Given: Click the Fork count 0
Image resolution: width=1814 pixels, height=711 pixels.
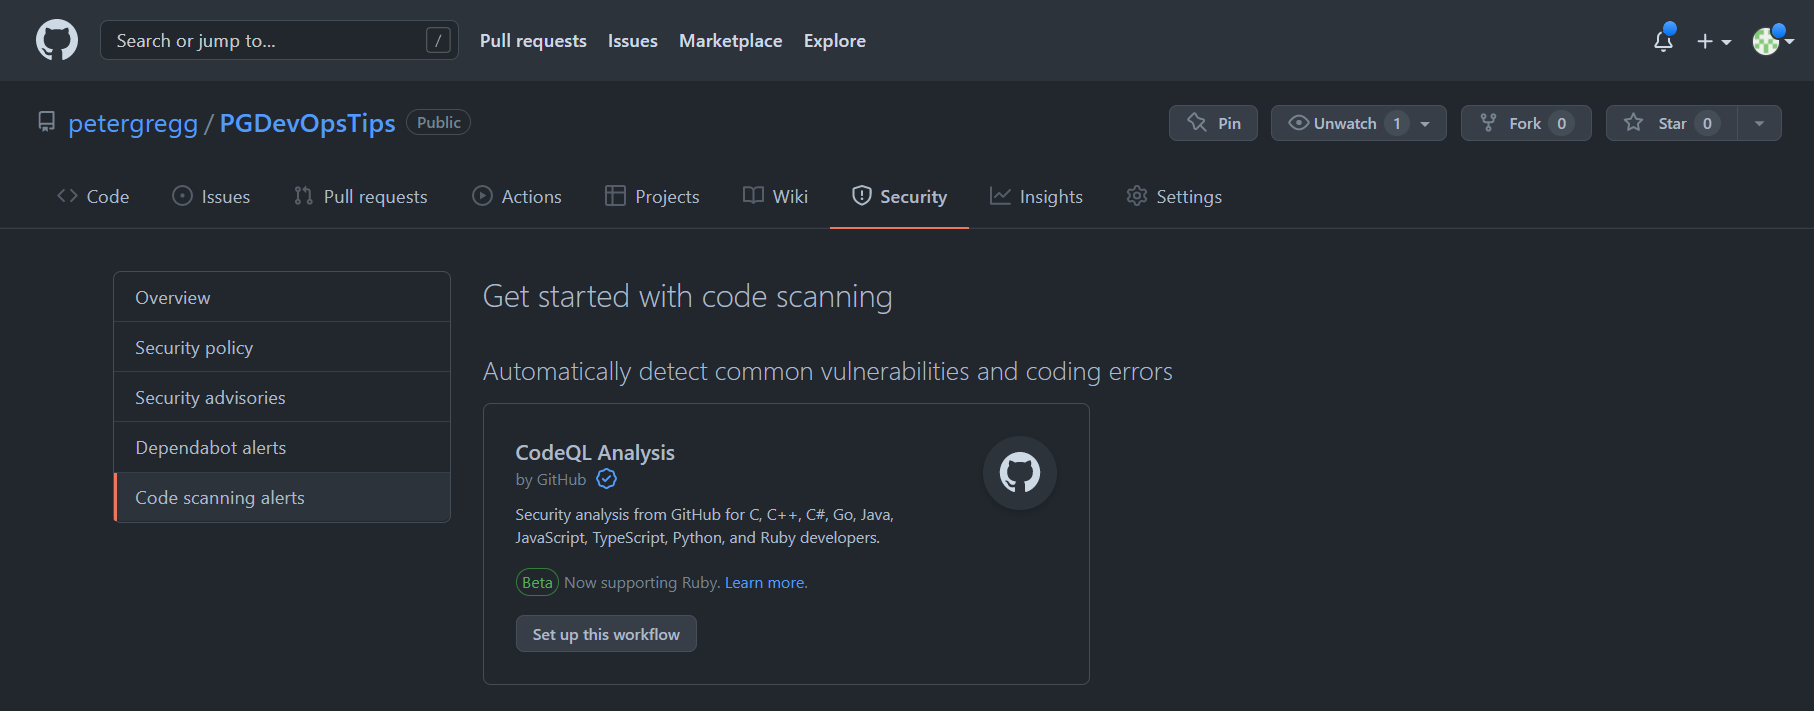Looking at the screenshot, I should click(1561, 123).
